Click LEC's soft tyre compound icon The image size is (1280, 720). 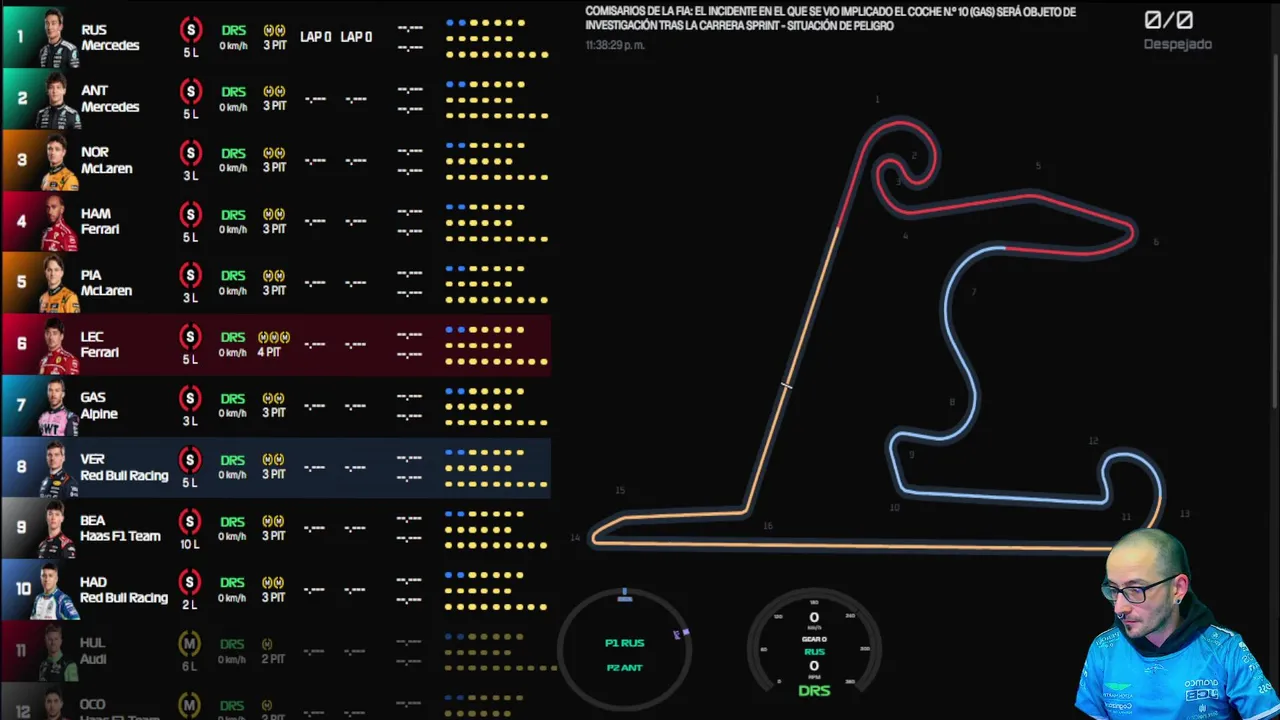[190, 337]
